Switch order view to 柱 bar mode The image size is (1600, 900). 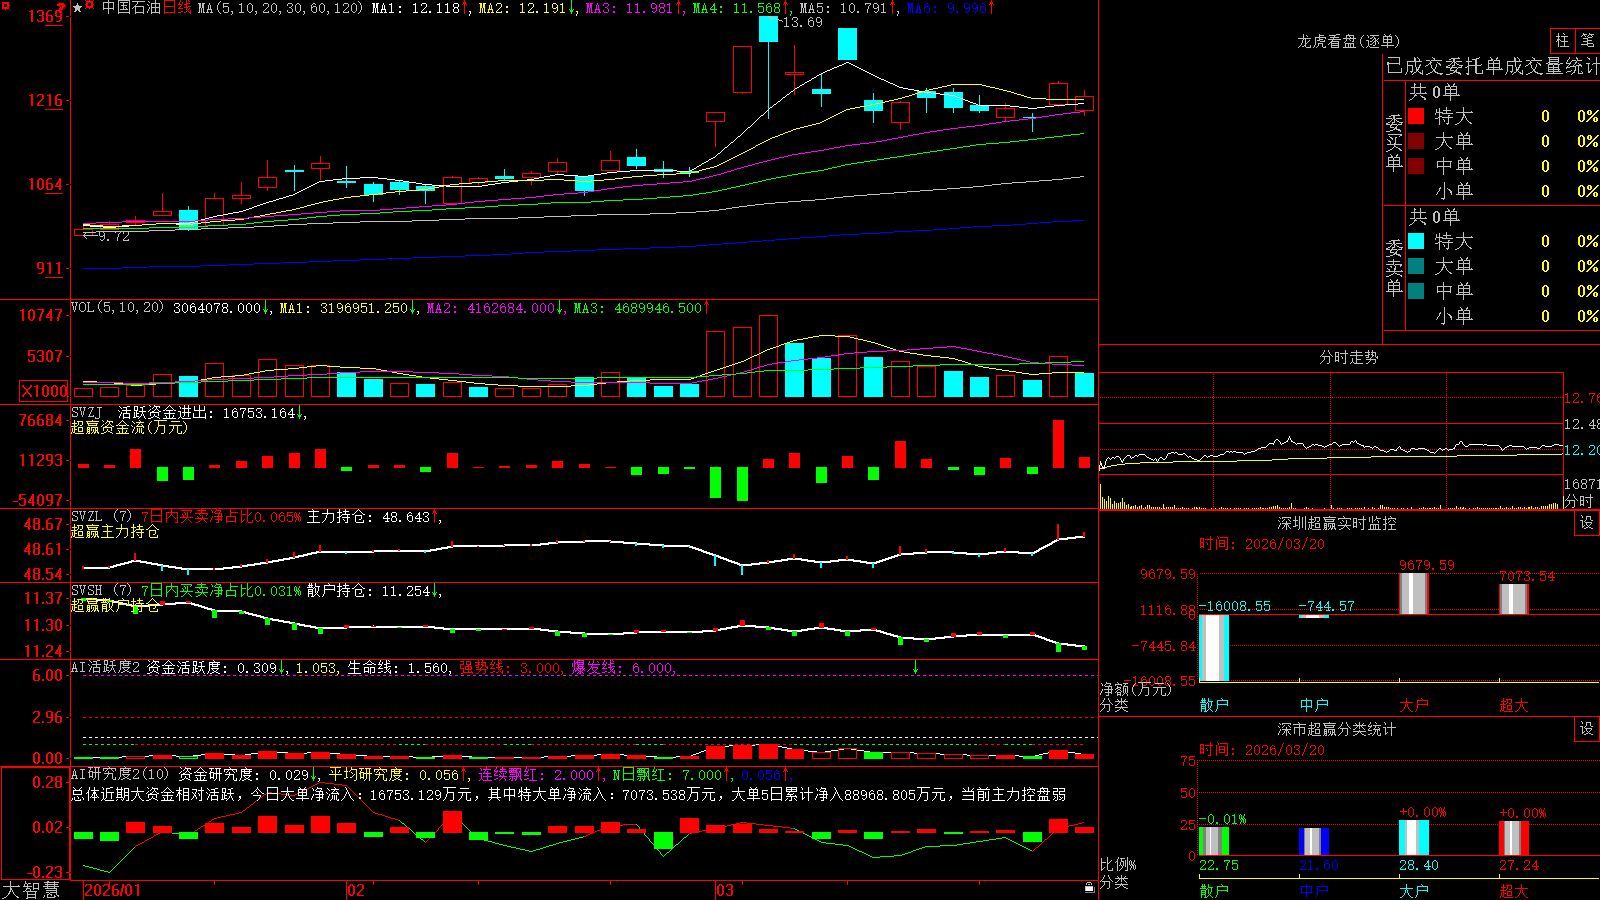click(1562, 40)
